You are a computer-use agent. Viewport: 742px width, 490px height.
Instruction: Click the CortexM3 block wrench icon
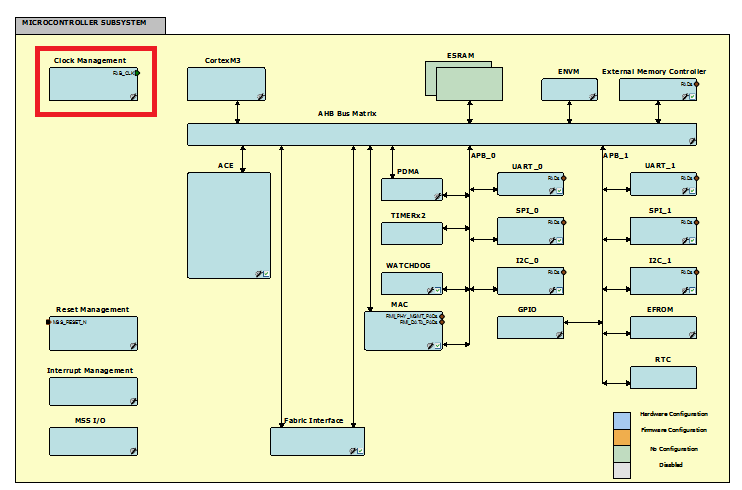pos(259,96)
